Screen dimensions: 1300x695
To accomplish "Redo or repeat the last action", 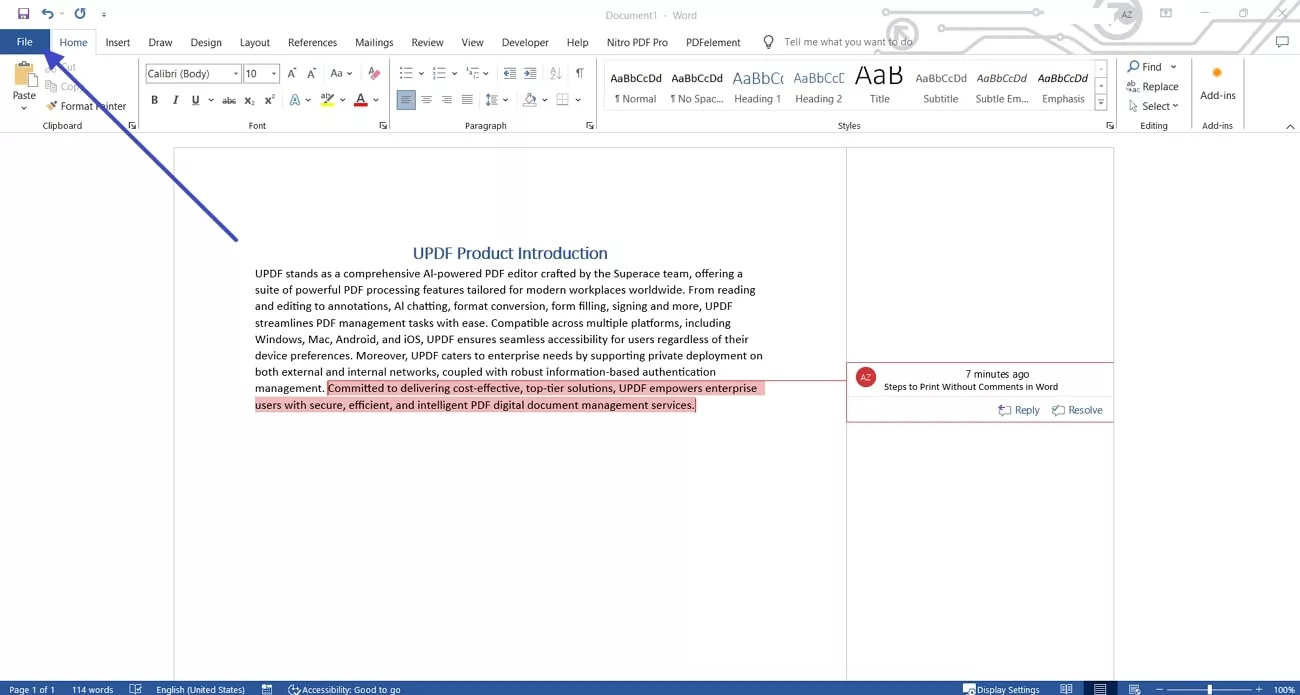I will tap(80, 14).
